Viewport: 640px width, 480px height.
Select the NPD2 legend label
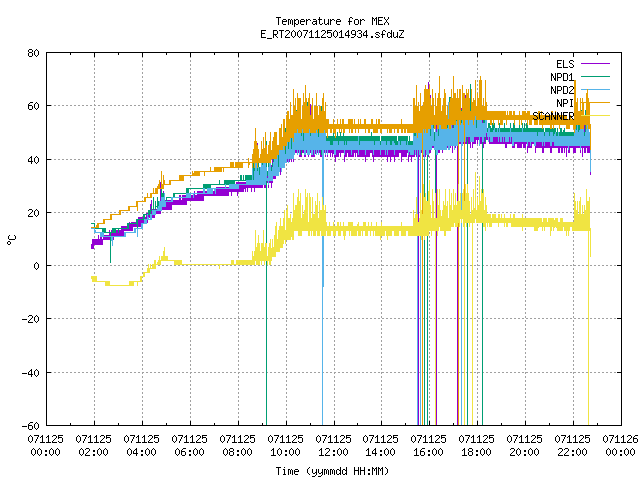(562, 90)
